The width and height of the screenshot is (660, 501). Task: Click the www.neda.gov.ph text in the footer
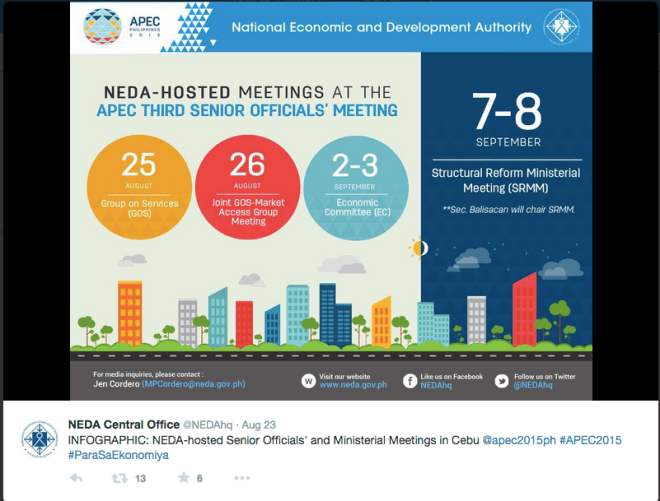click(x=353, y=385)
